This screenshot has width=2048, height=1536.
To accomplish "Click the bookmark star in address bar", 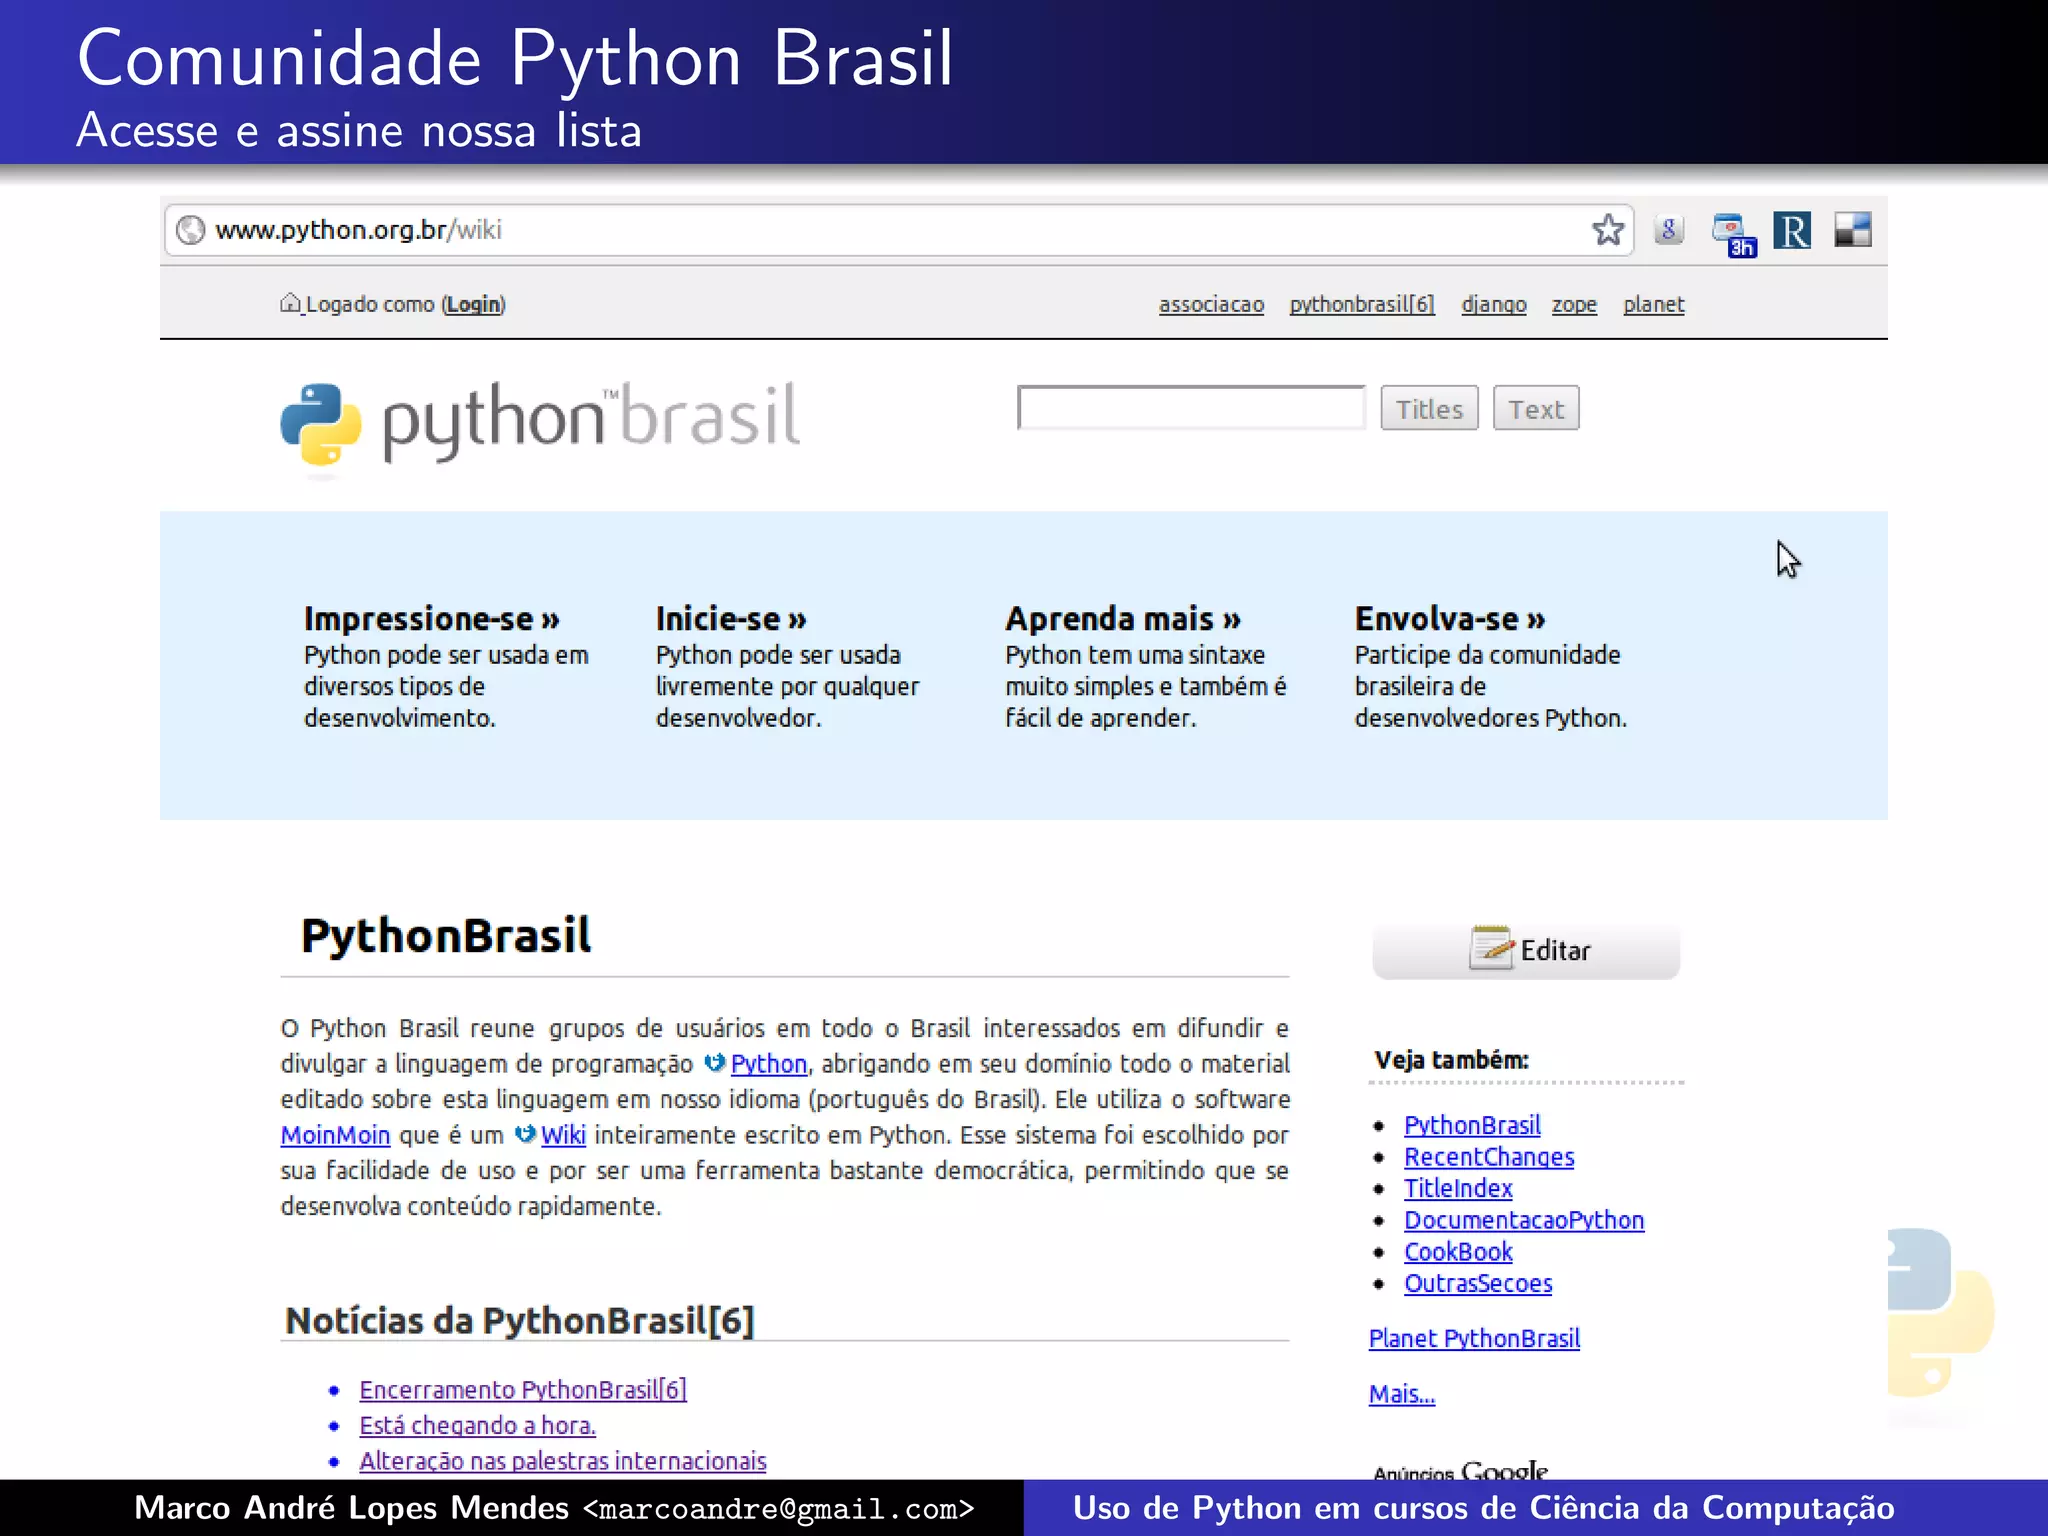I will coord(1608,230).
